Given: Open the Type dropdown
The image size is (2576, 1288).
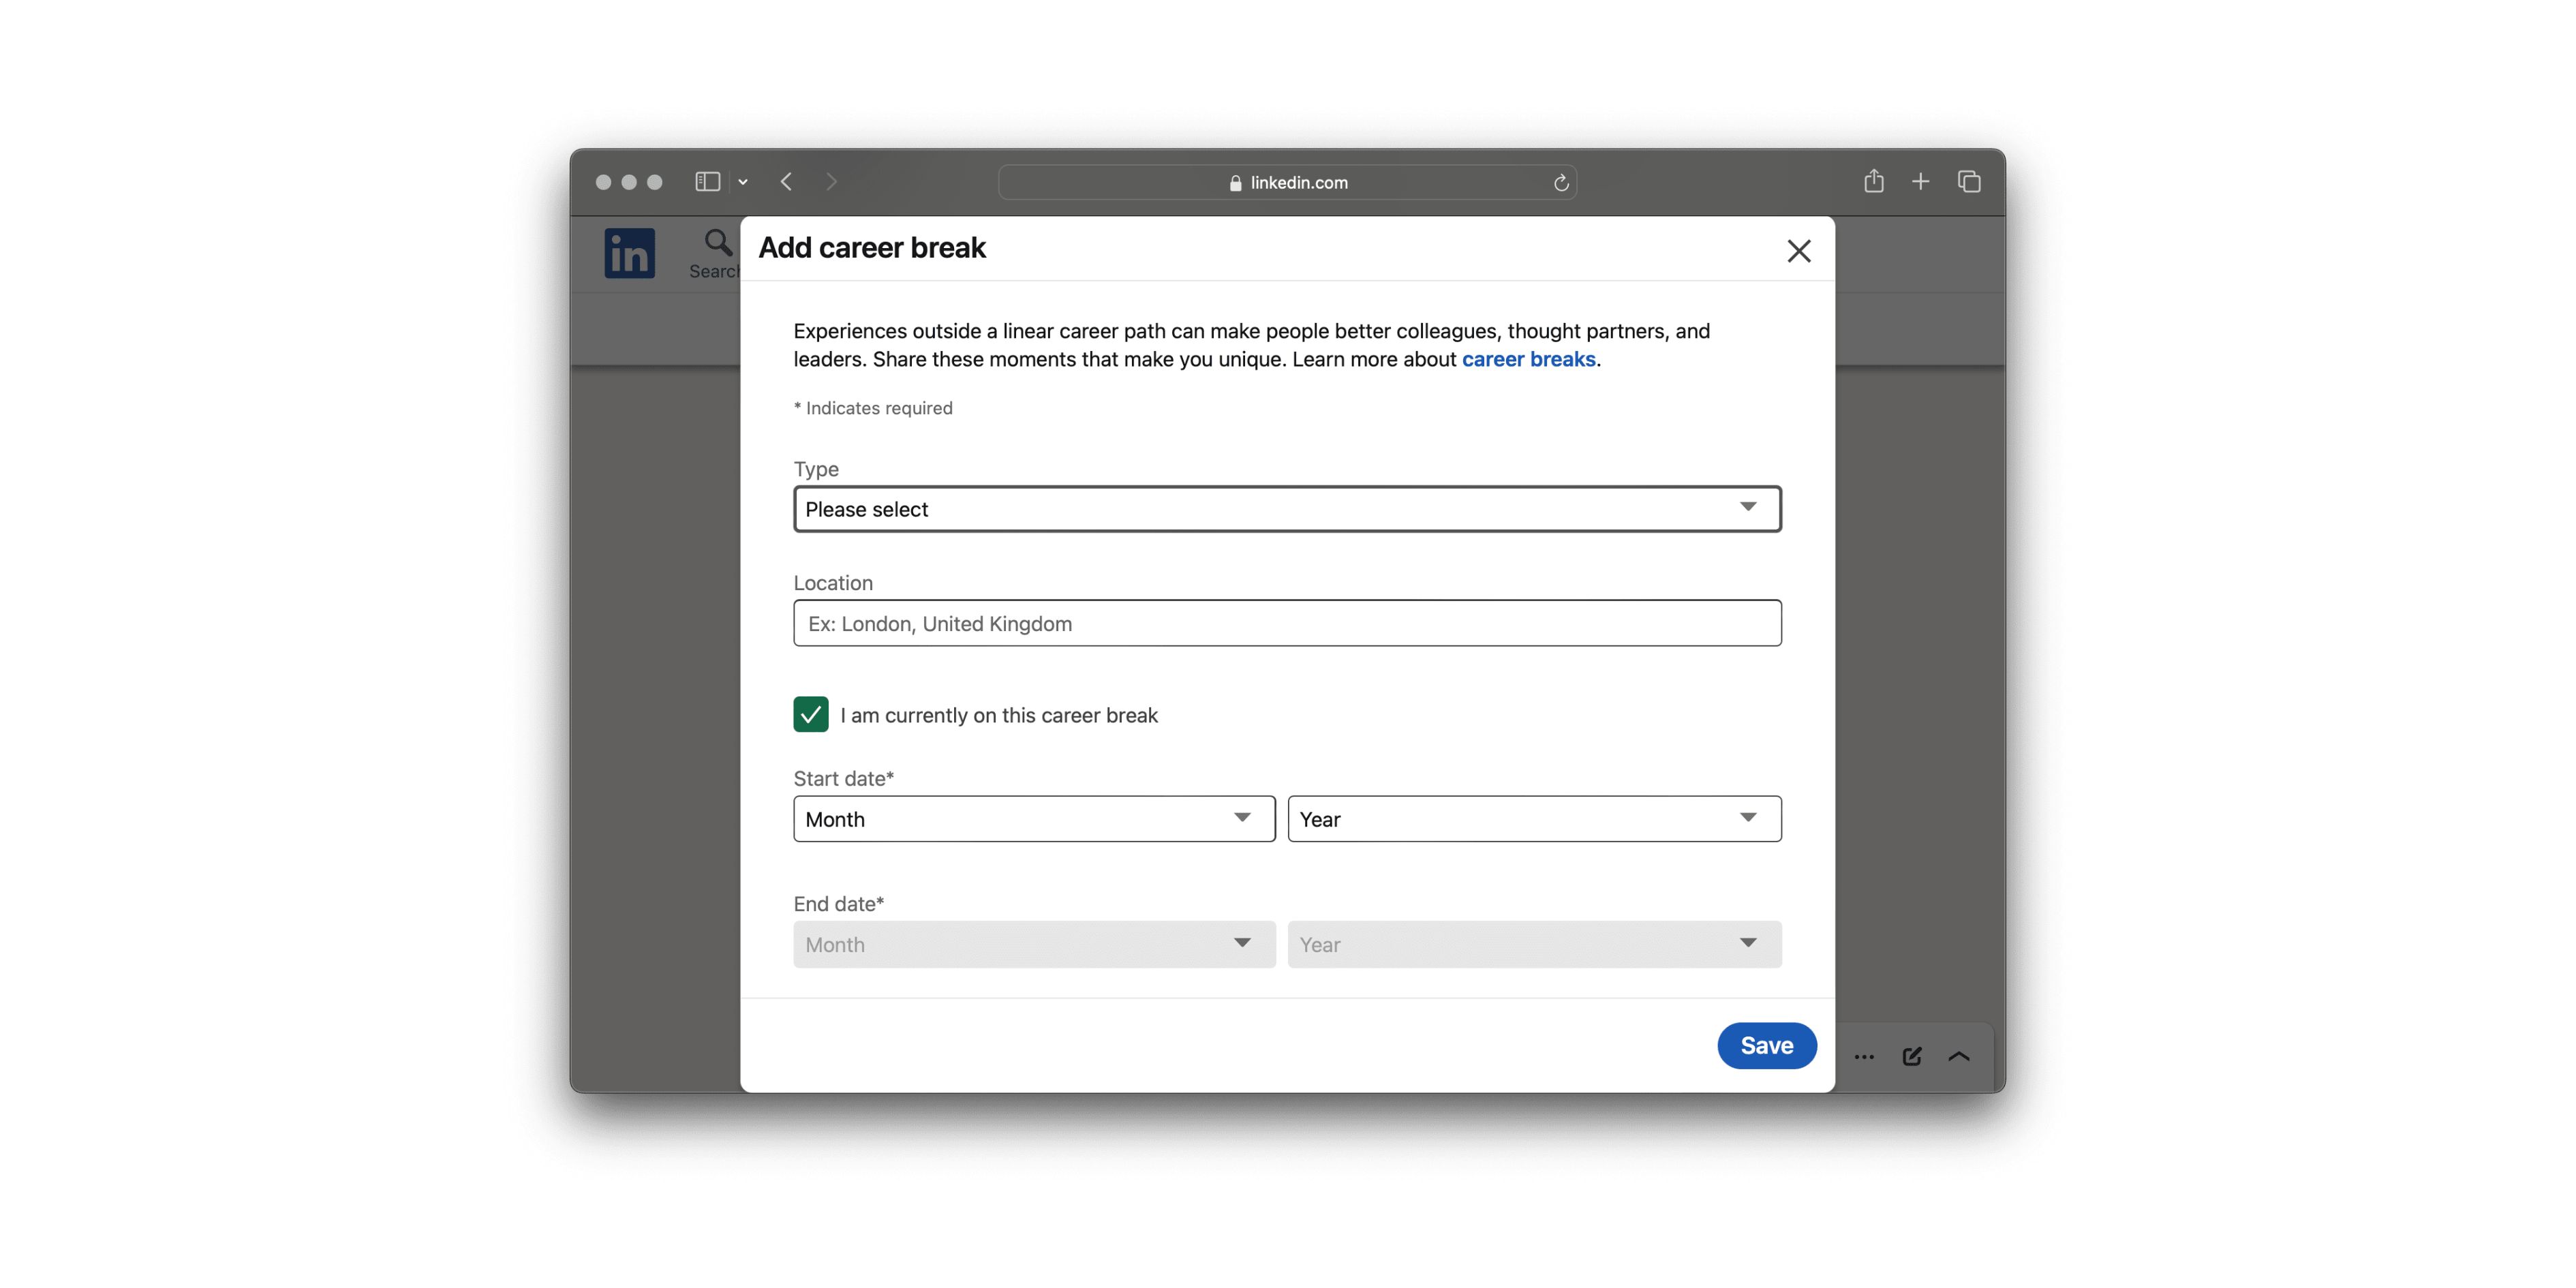Looking at the screenshot, I should pyautogui.click(x=1287, y=509).
